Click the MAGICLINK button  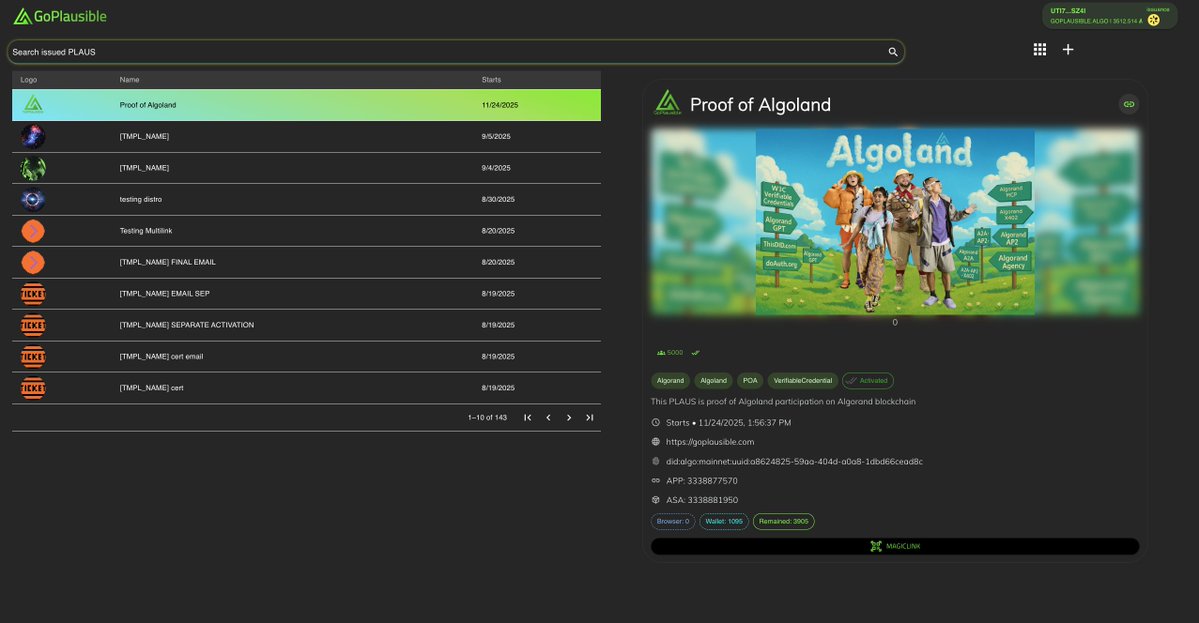click(895, 547)
